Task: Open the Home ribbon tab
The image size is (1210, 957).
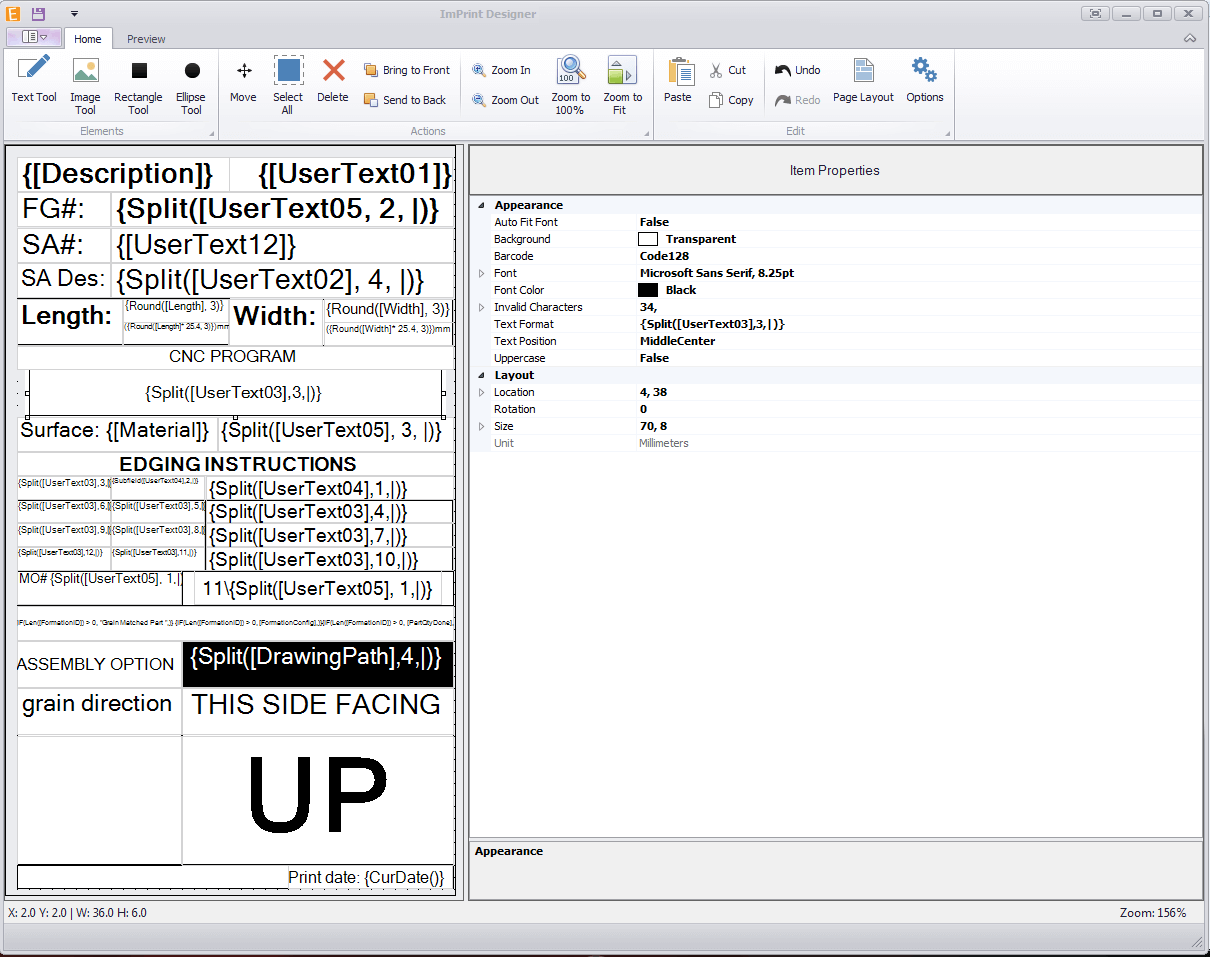Action: 88,39
